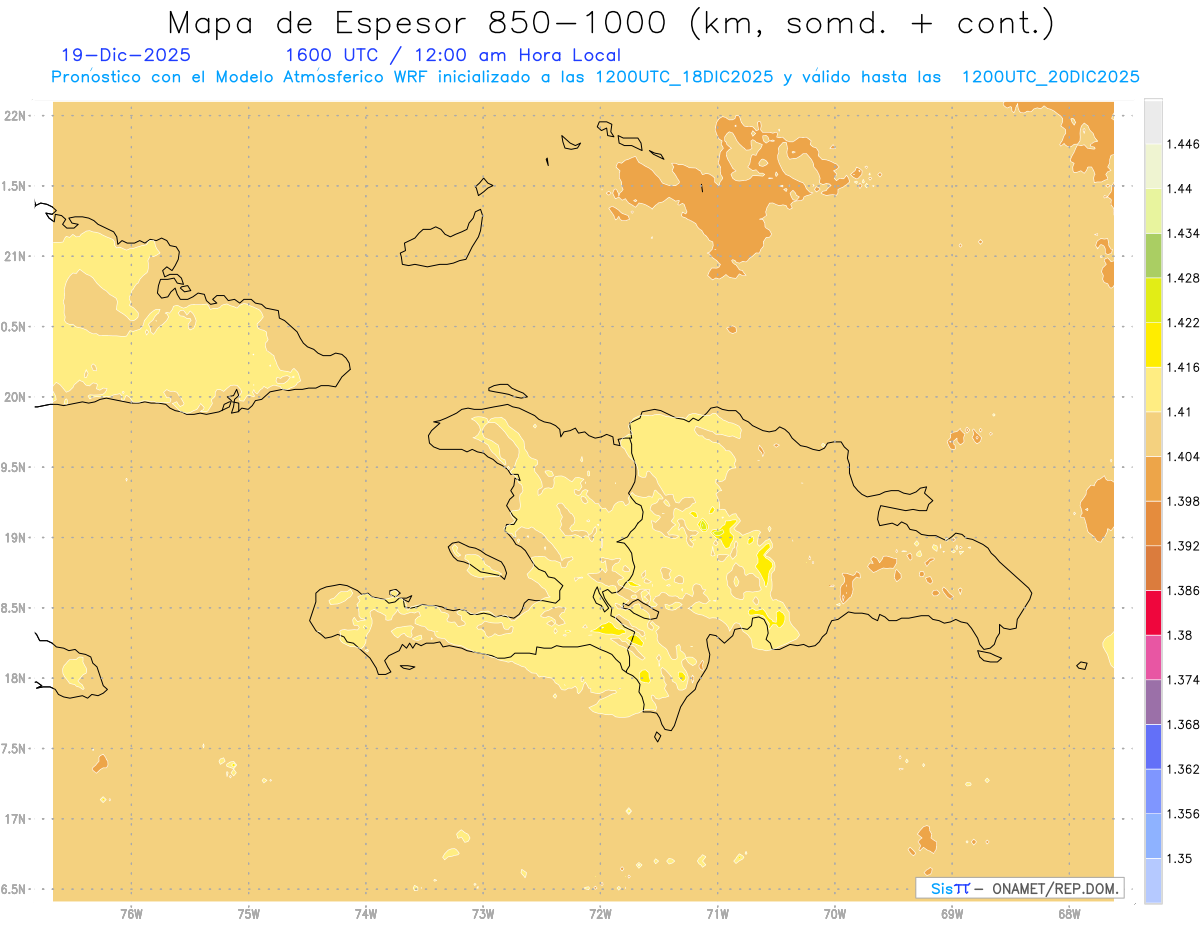Viewport: 1200px width, 927px height.
Task: Click the colorbar value '1.404'
Action: tap(1184, 456)
